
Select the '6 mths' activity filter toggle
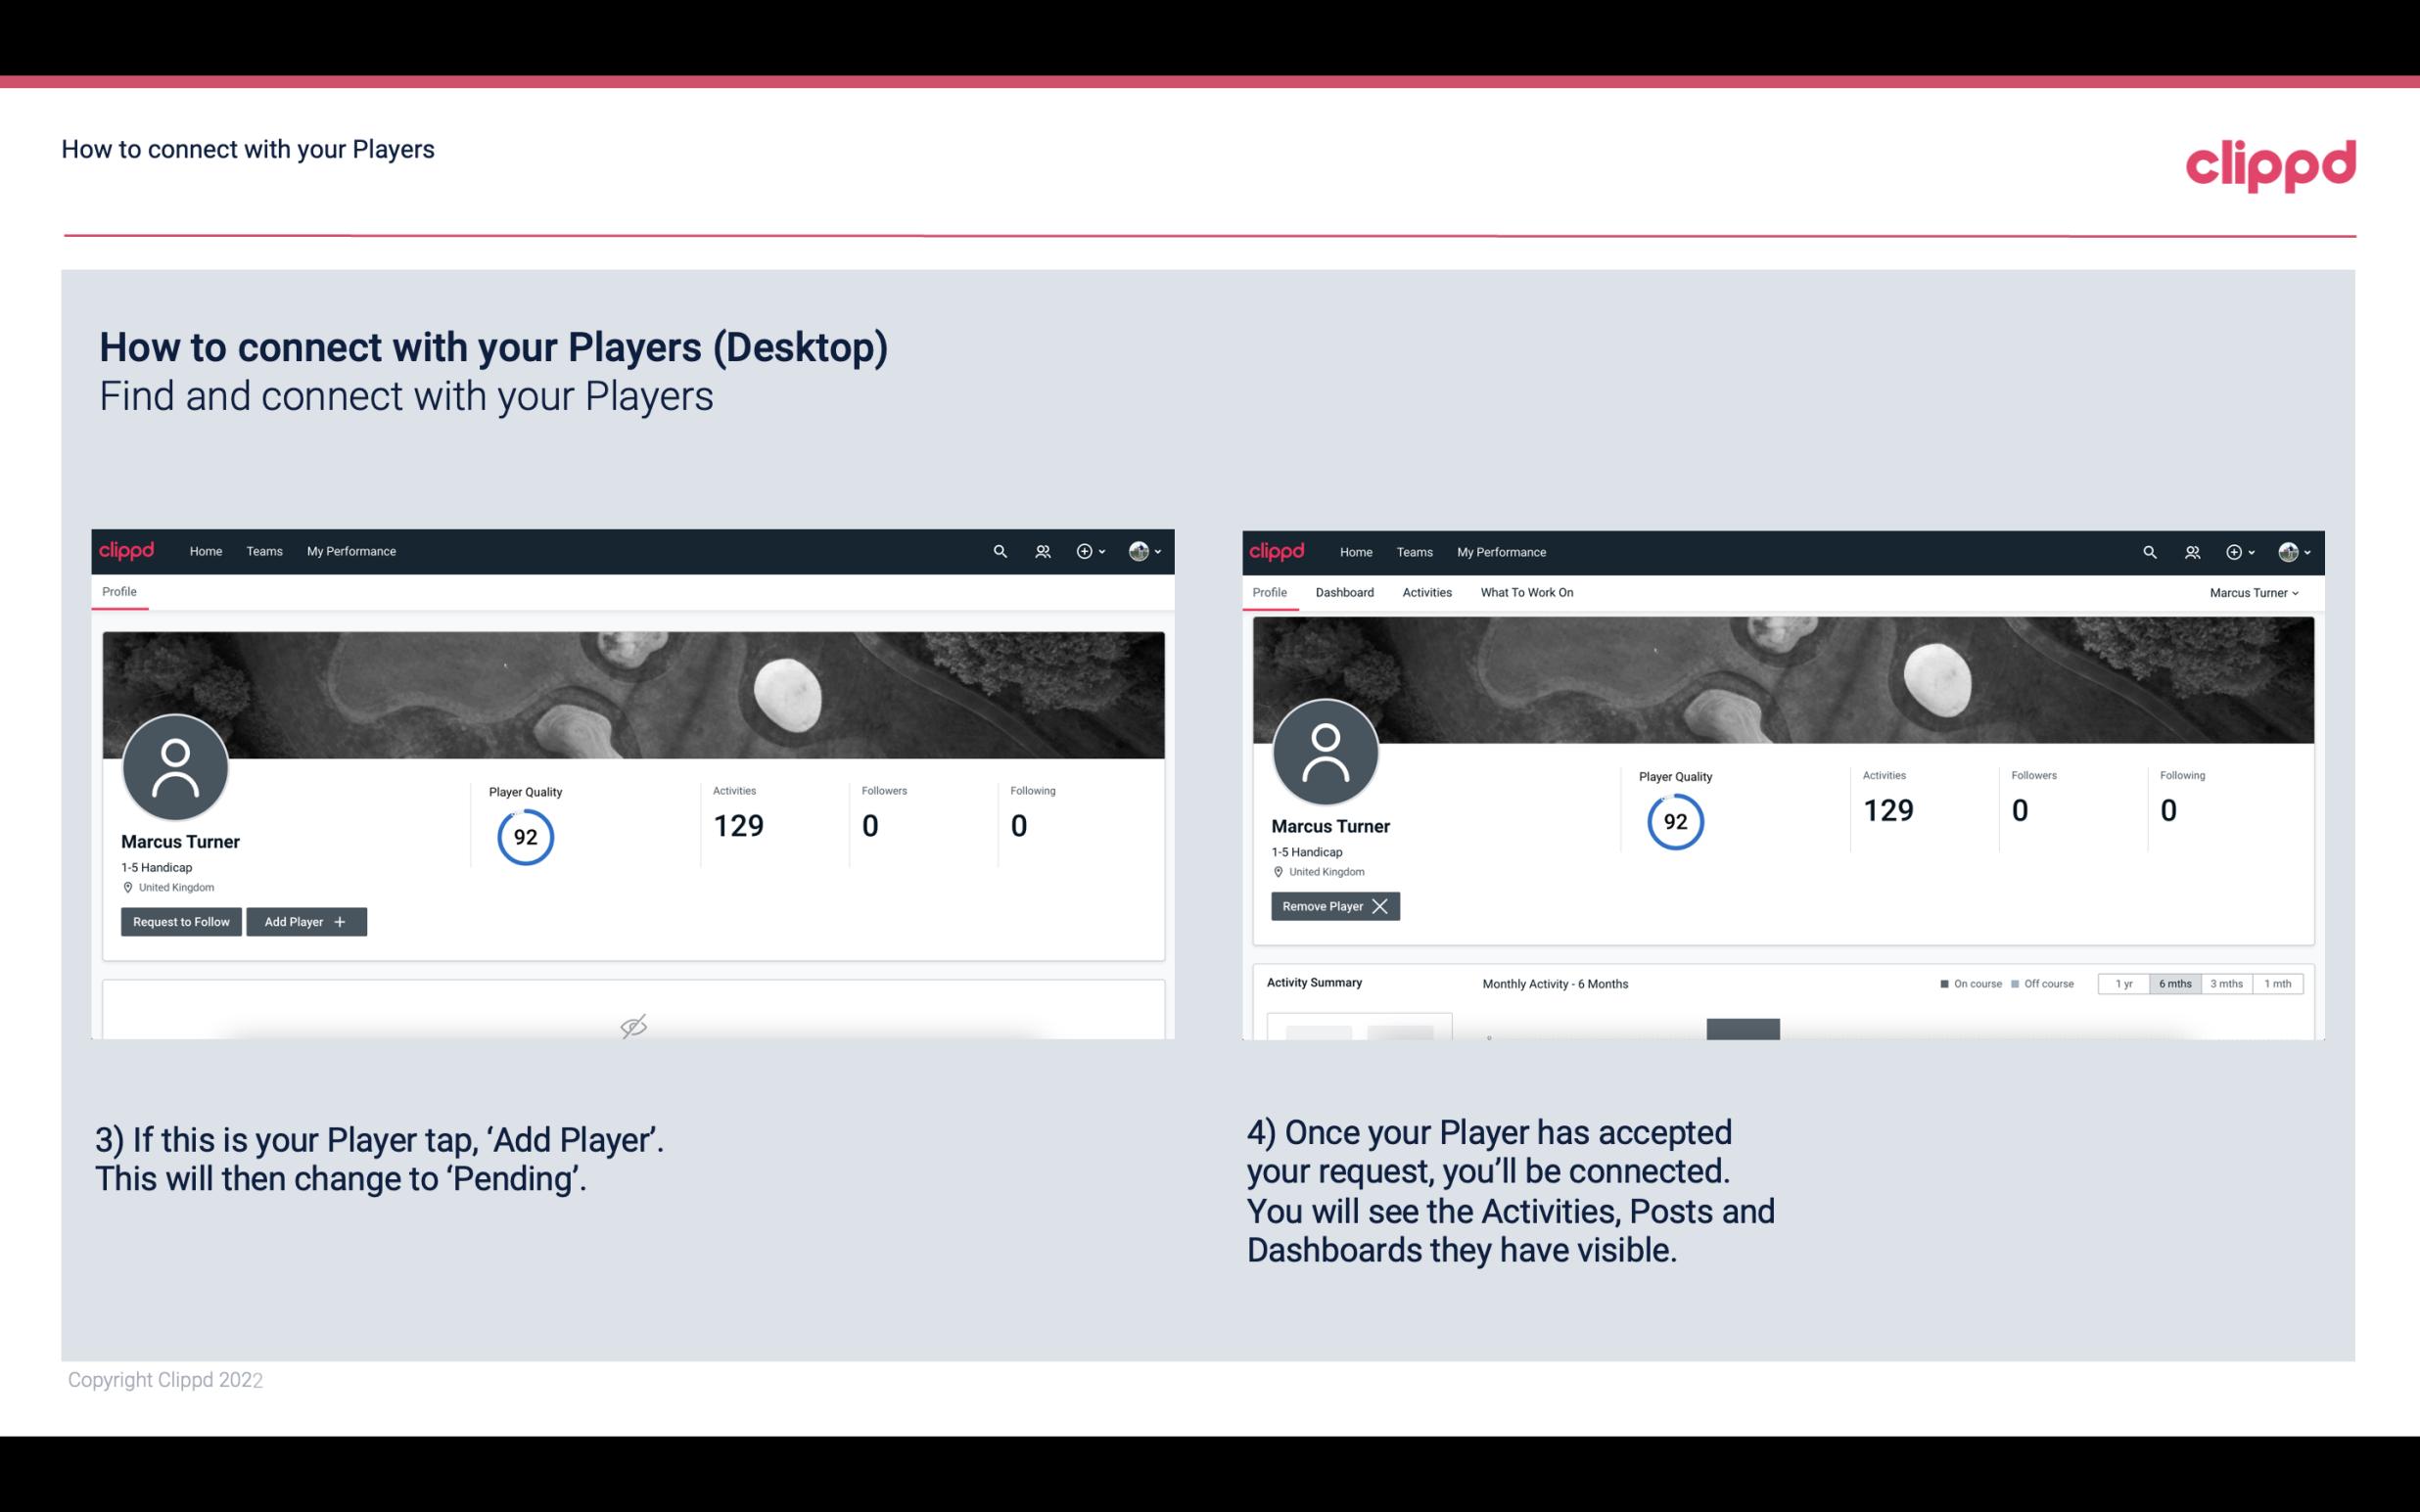click(x=2174, y=983)
